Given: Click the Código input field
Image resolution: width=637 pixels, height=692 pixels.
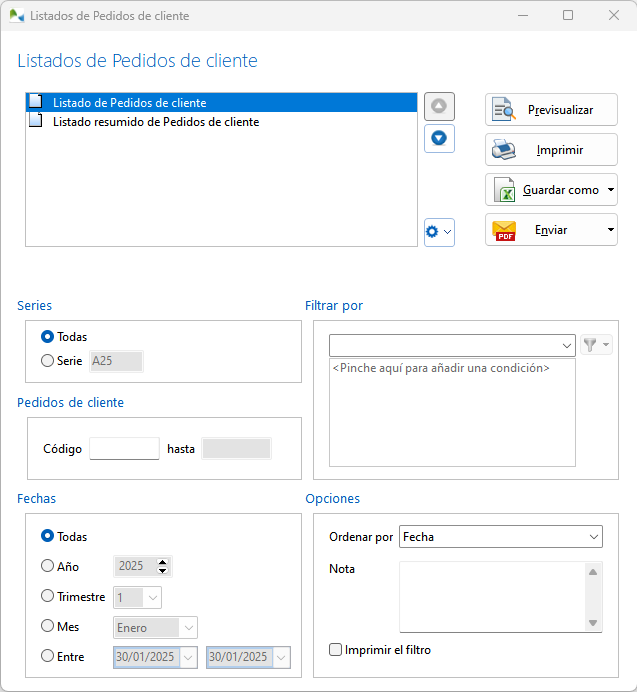Looking at the screenshot, I should (124, 449).
